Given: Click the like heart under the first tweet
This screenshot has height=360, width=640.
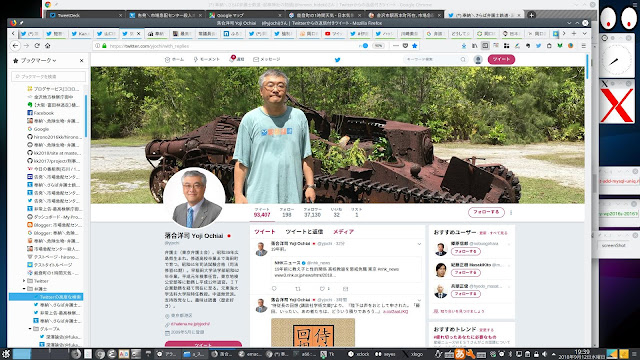Looking at the screenshot, I should (x=322, y=289).
